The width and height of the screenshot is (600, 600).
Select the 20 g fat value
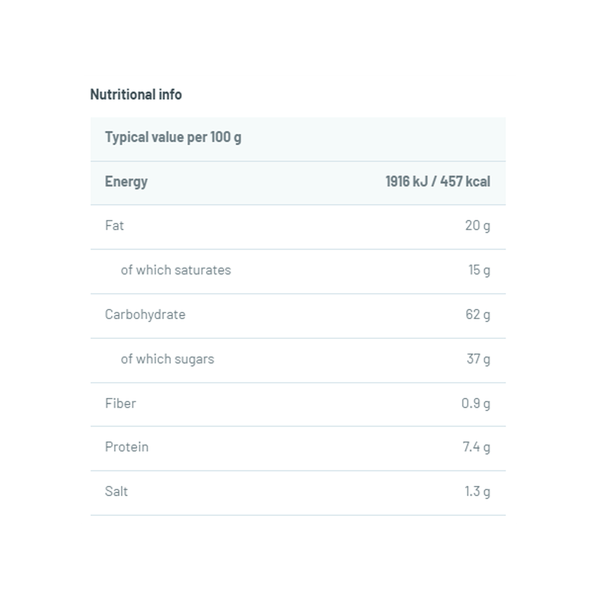point(478,226)
